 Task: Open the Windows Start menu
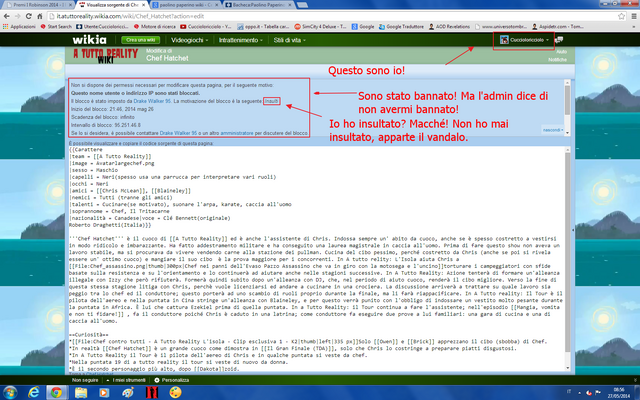pyautogui.click(x=9, y=393)
